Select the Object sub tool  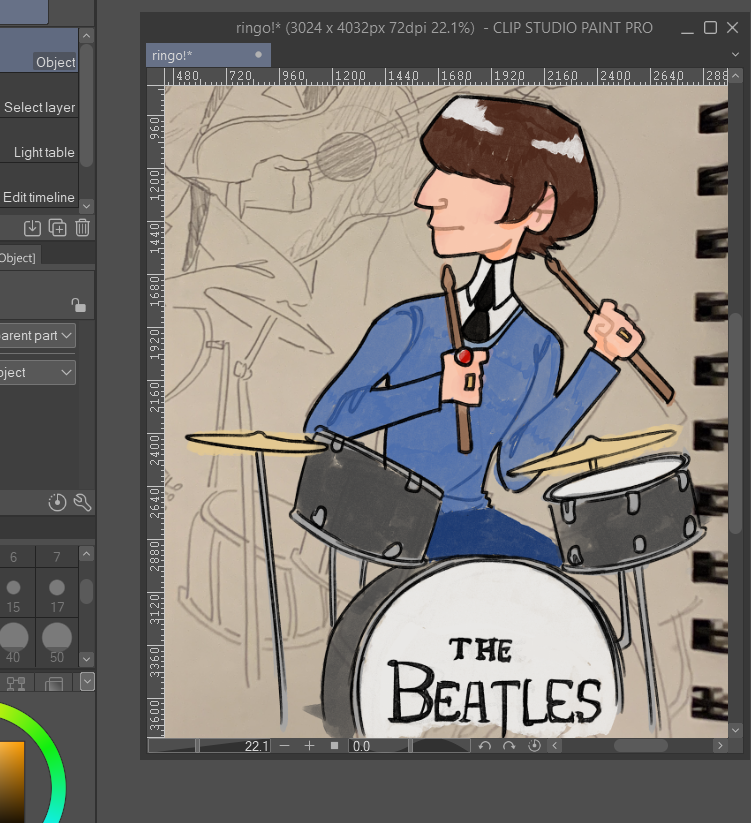(x=39, y=50)
